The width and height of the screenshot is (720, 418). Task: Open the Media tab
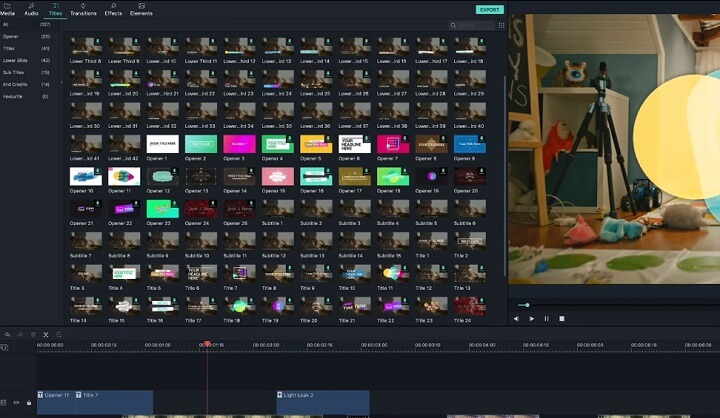pyautogui.click(x=7, y=10)
